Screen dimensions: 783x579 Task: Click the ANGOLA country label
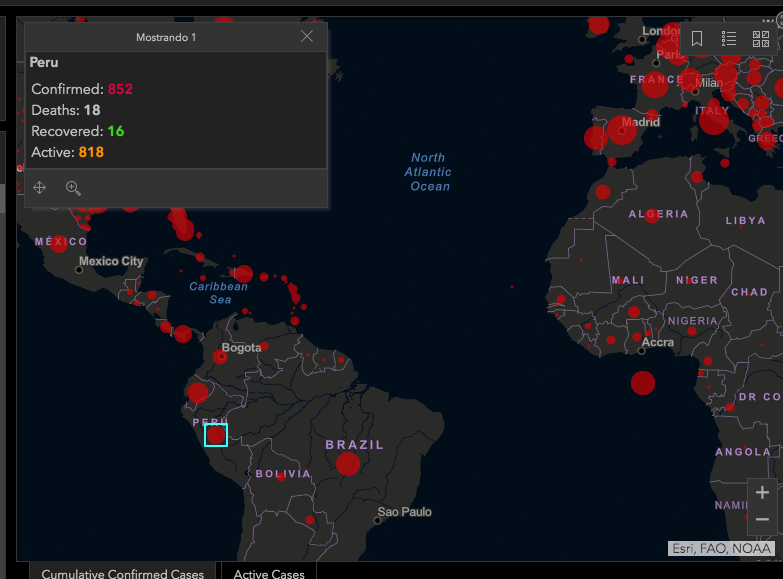[743, 452]
